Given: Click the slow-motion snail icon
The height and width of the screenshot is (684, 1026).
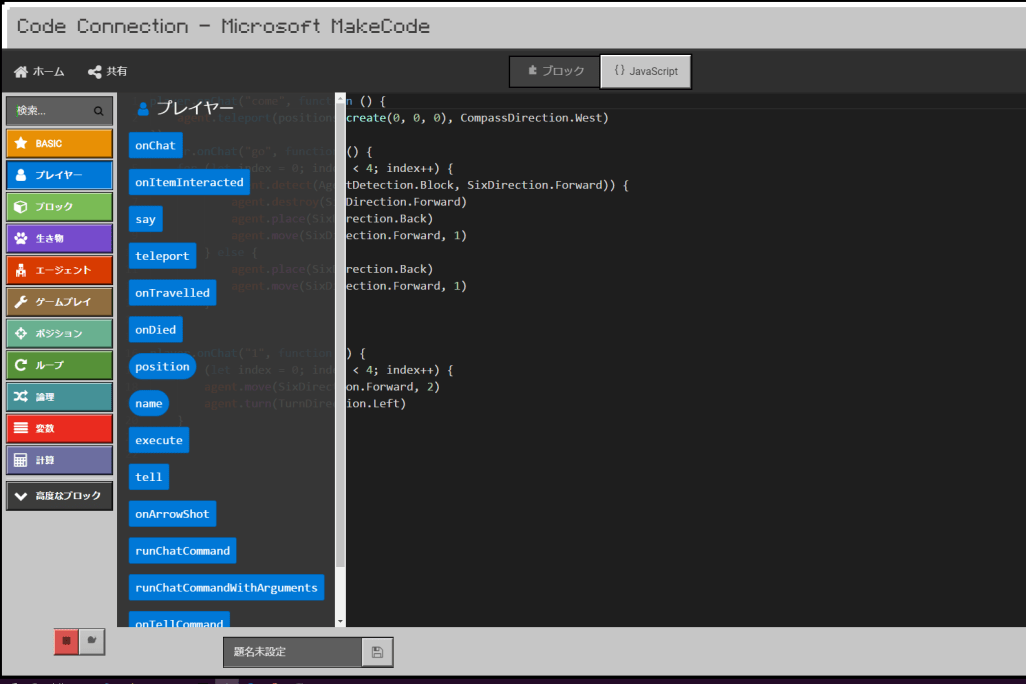Looking at the screenshot, I should (92, 641).
